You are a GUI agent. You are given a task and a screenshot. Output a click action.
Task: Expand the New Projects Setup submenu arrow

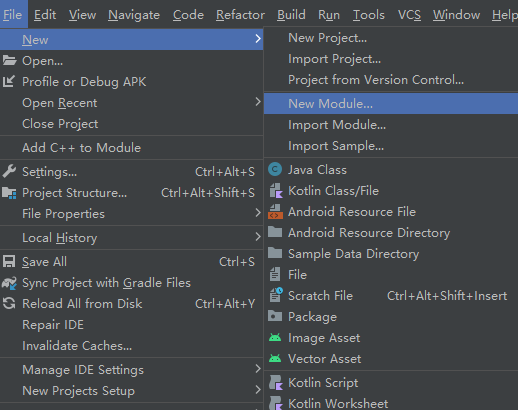pos(258,390)
